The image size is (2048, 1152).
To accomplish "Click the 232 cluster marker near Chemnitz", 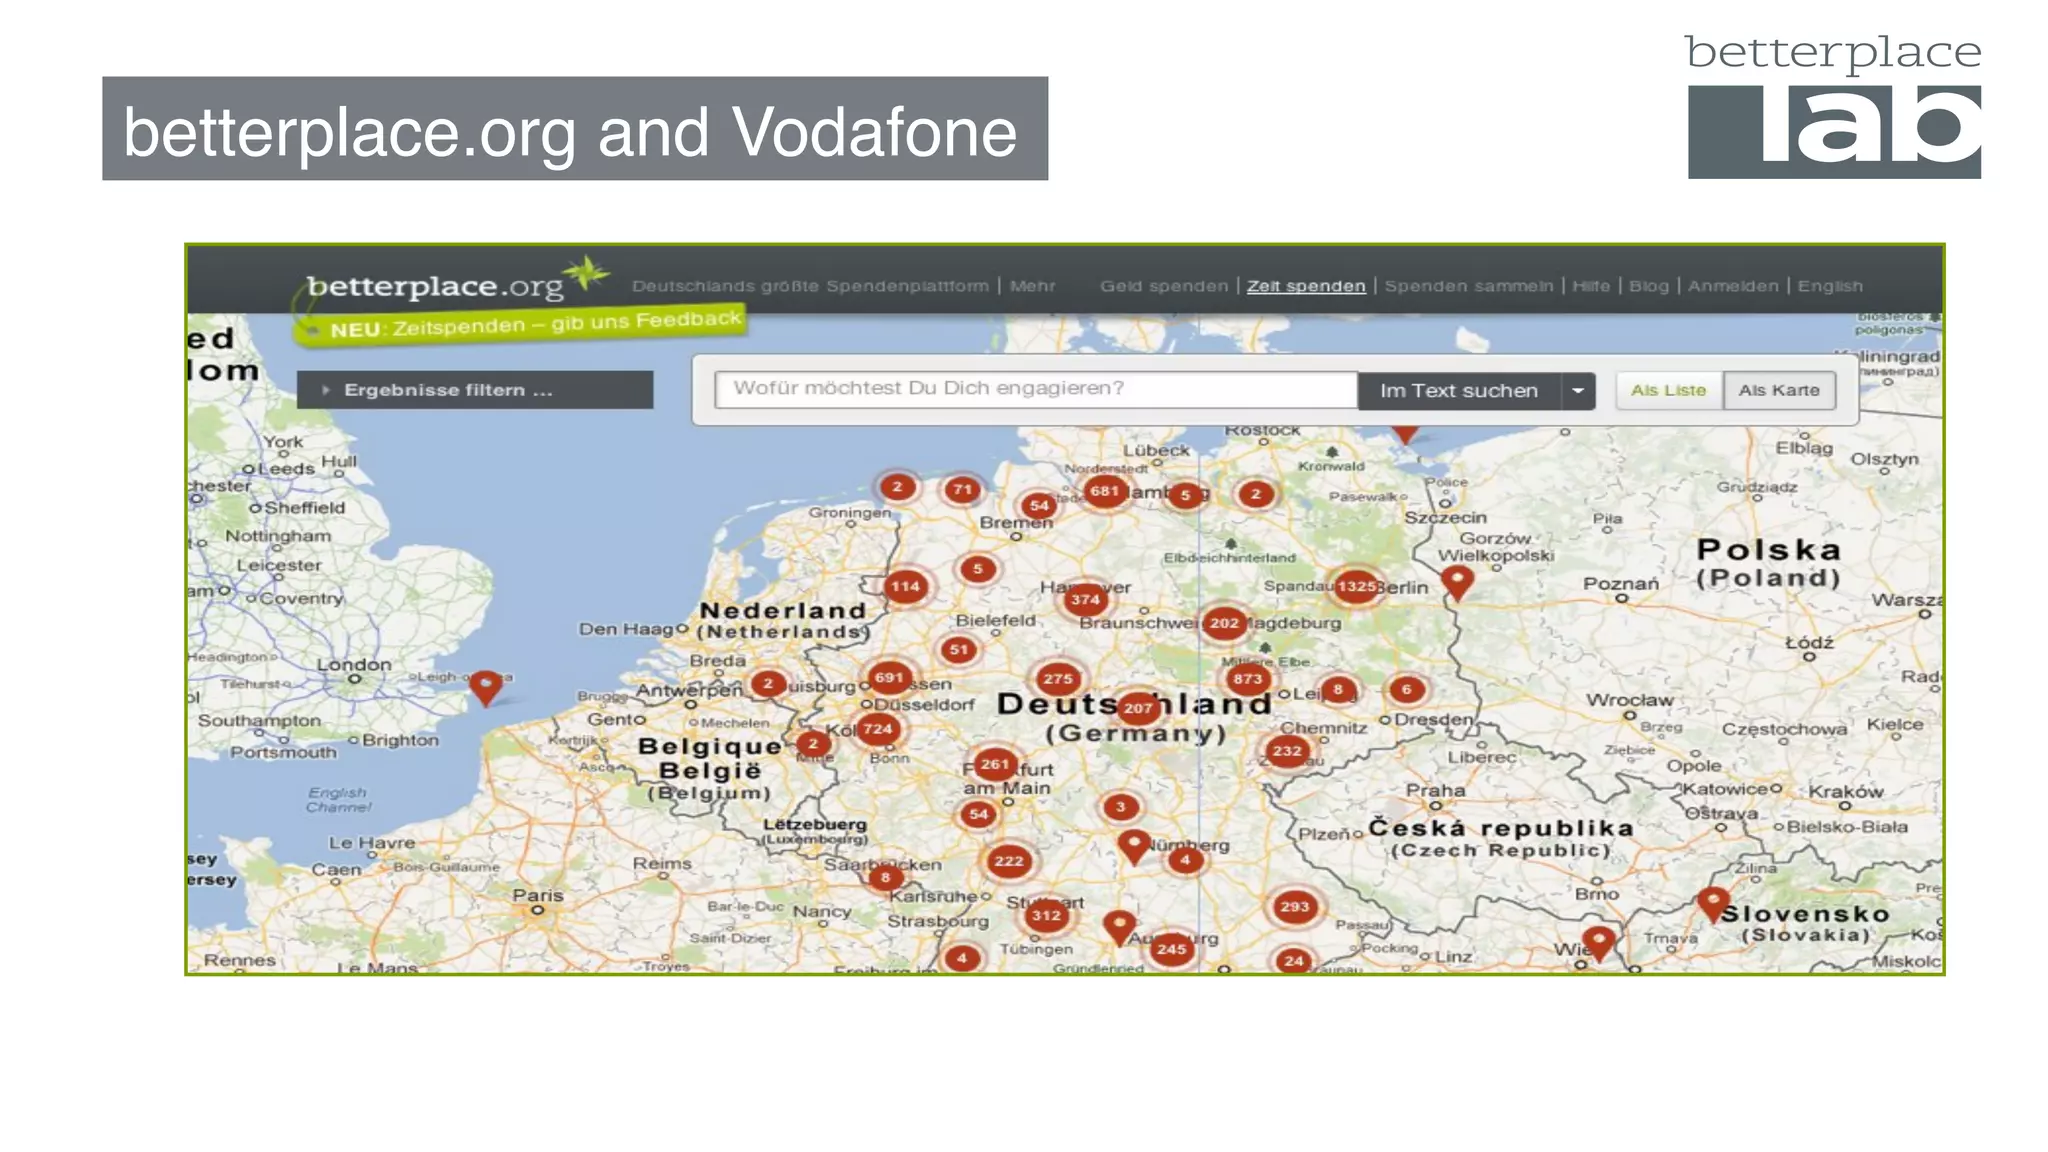I will pyautogui.click(x=1287, y=750).
